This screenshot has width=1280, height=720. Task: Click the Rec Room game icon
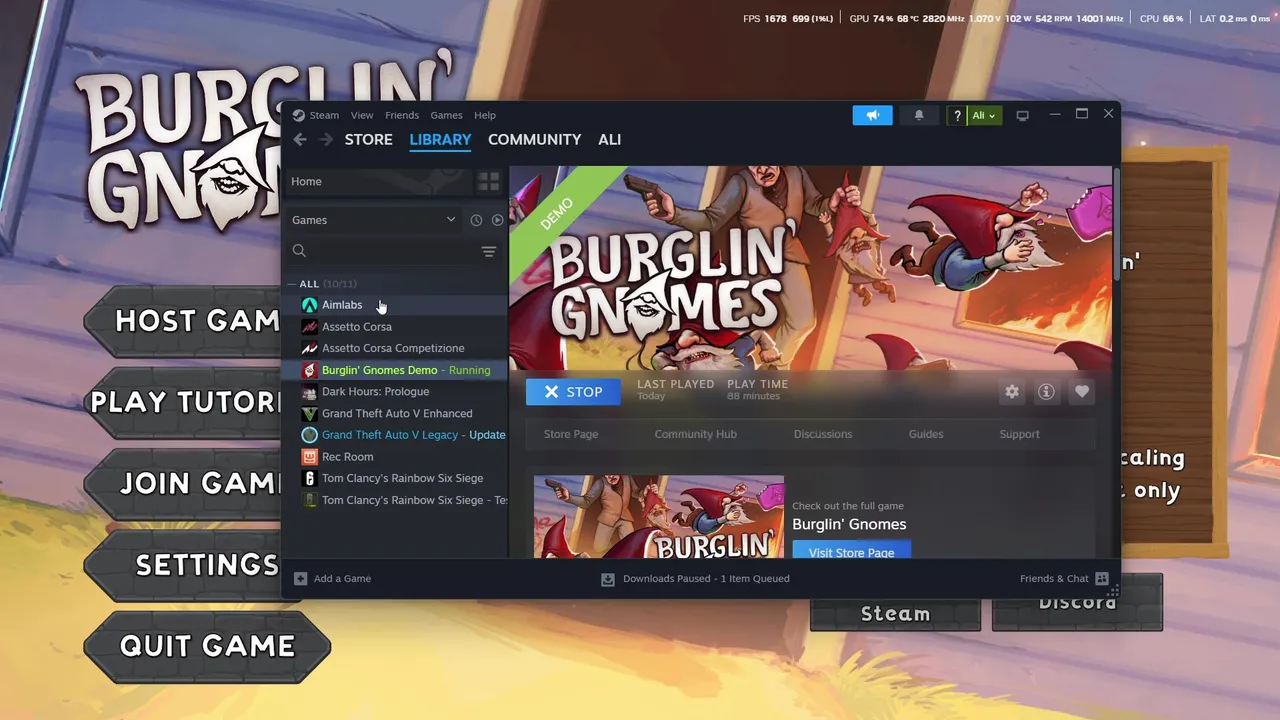[x=309, y=456]
